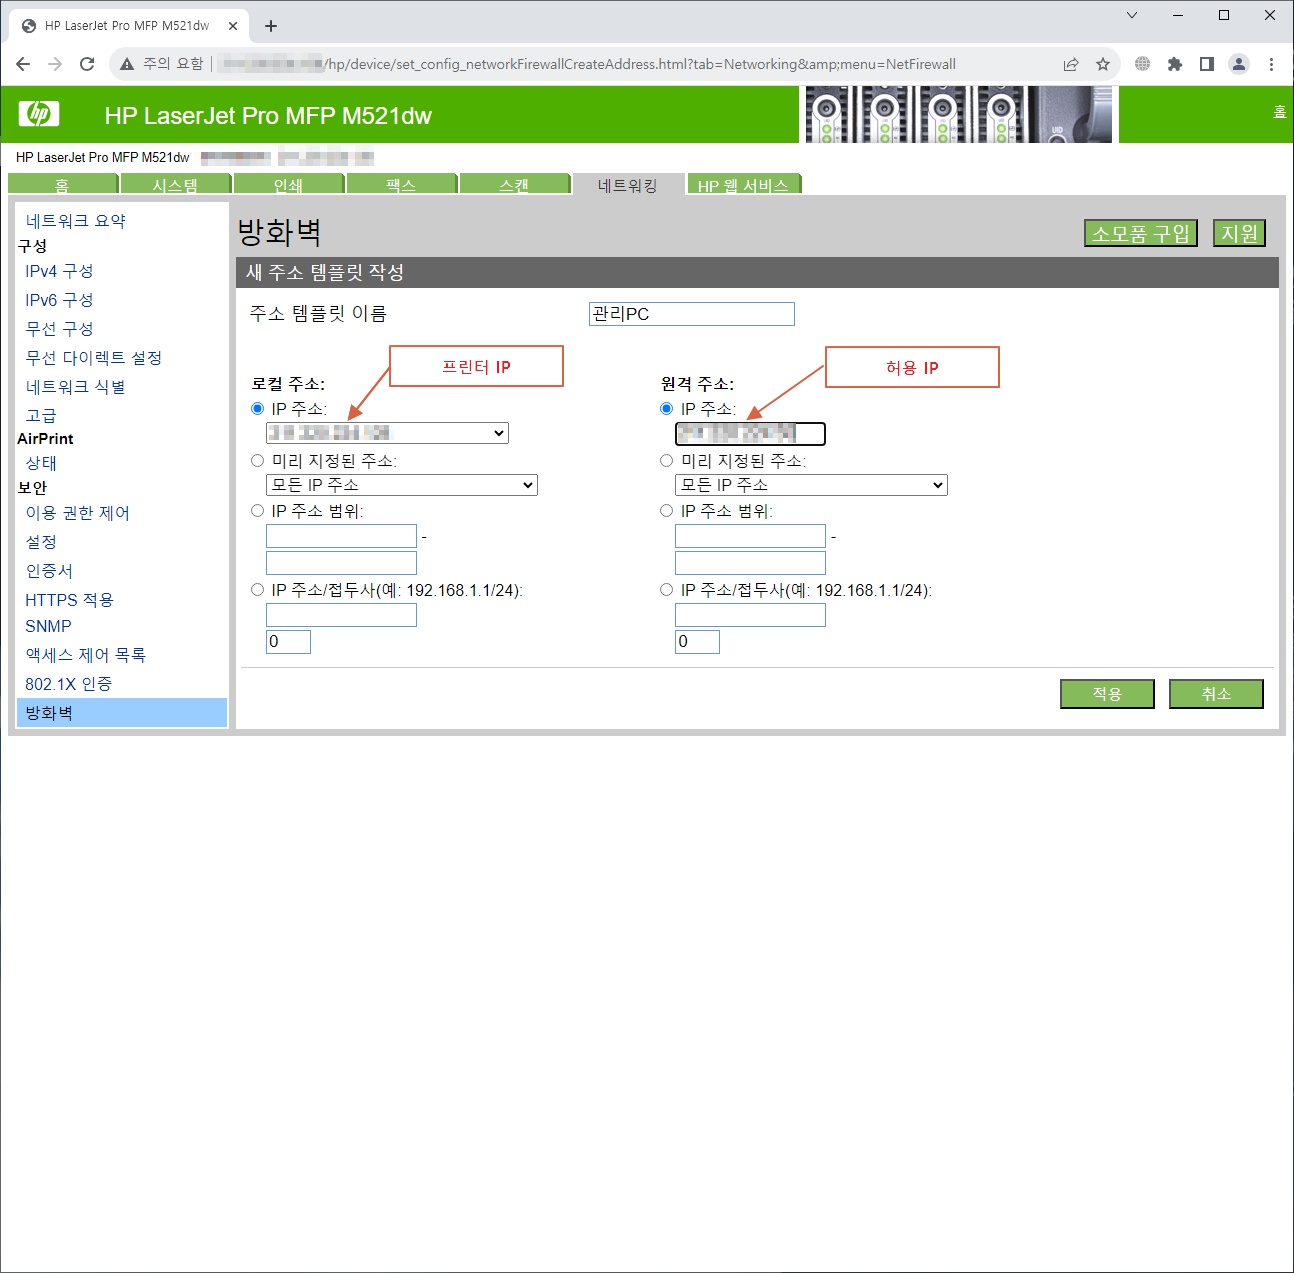
Task: Open 액세스 제어 목록 link
Action: coord(86,655)
